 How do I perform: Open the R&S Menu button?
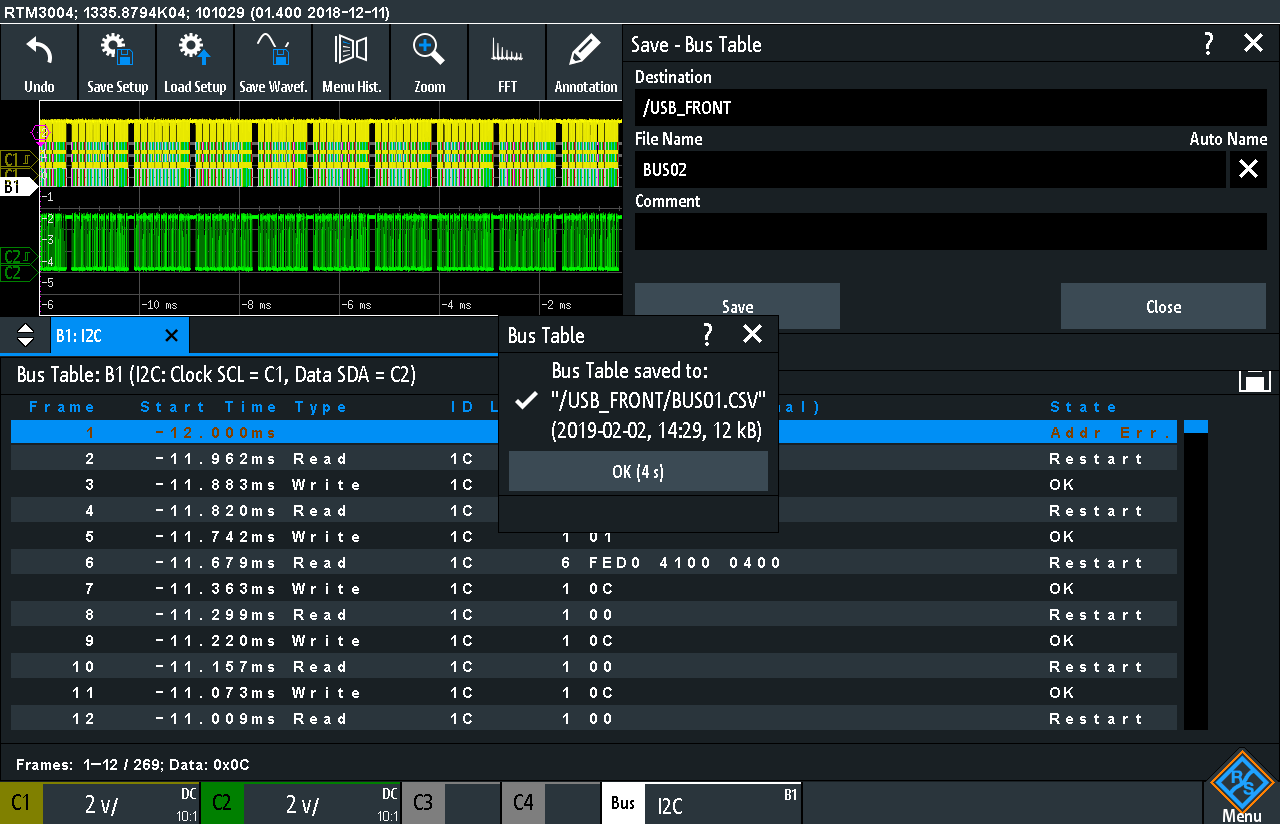1241,786
